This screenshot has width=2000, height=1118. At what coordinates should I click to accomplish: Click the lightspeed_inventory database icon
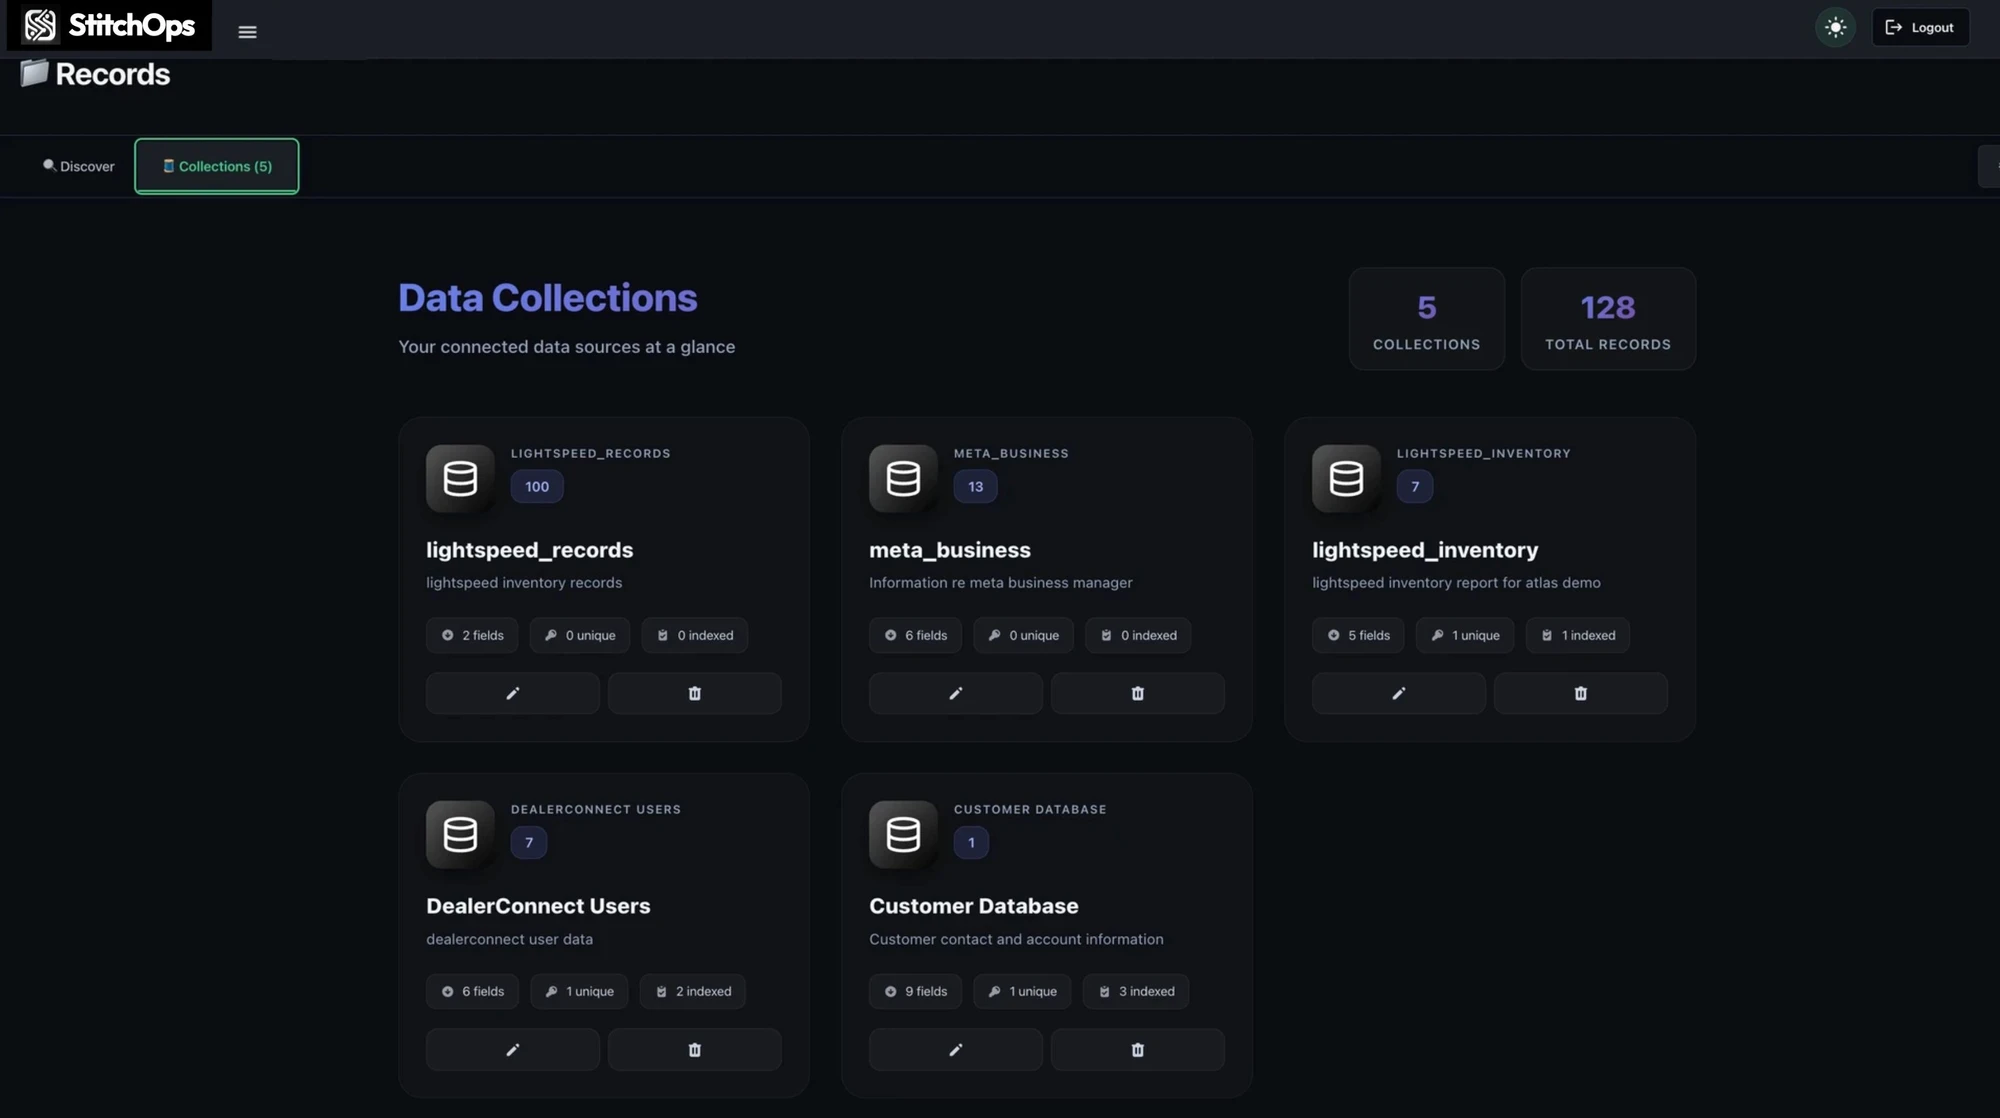click(x=1346, y=479)
